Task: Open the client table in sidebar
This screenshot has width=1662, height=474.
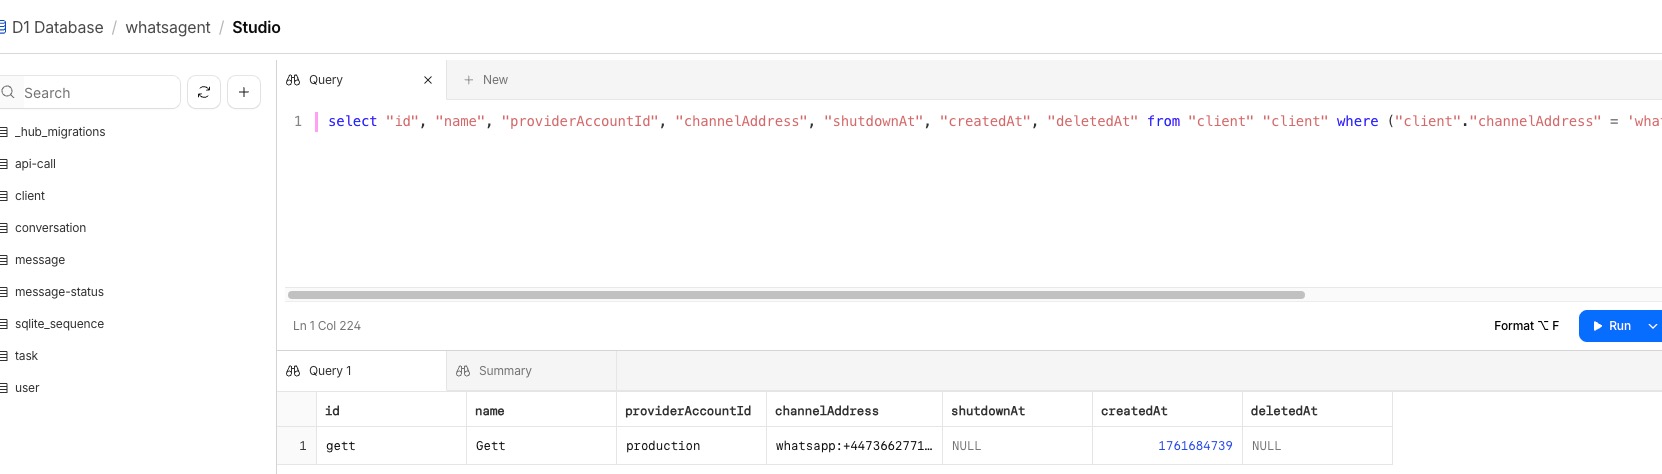Action: [30, 196]
